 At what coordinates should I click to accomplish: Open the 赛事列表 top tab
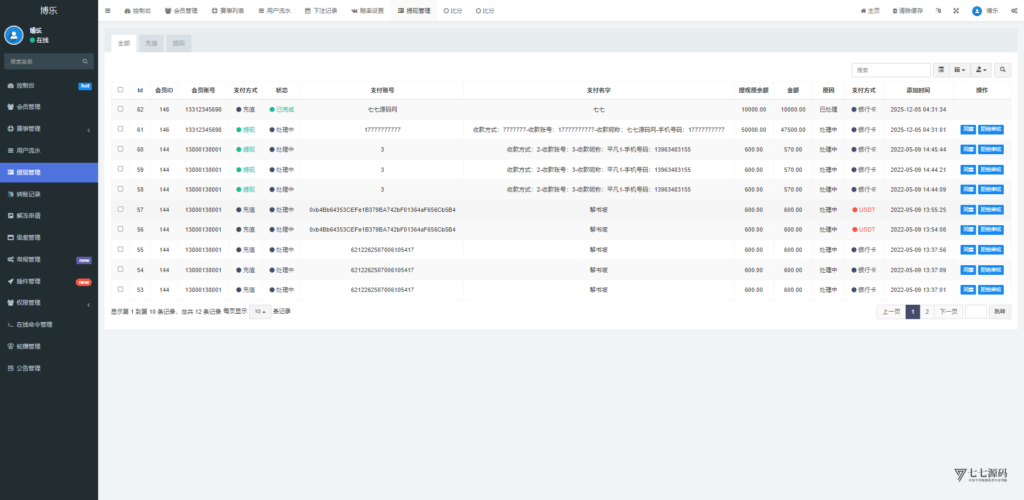[228, 11]
